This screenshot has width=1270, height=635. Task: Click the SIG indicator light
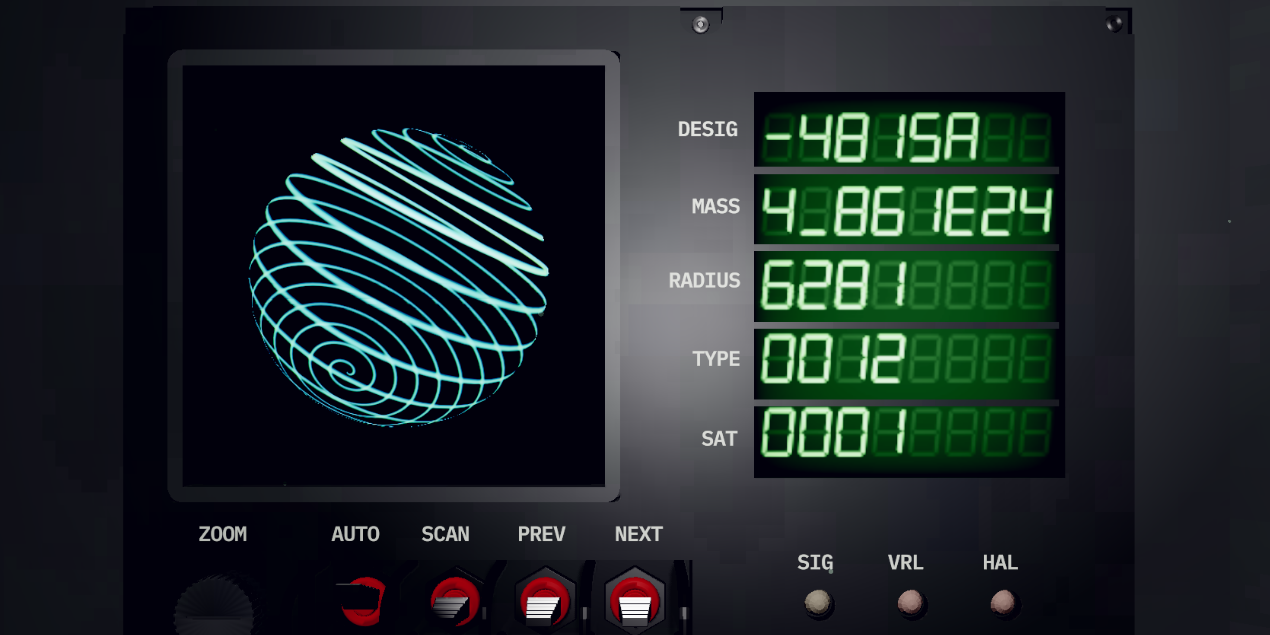(x=818, y=602)
